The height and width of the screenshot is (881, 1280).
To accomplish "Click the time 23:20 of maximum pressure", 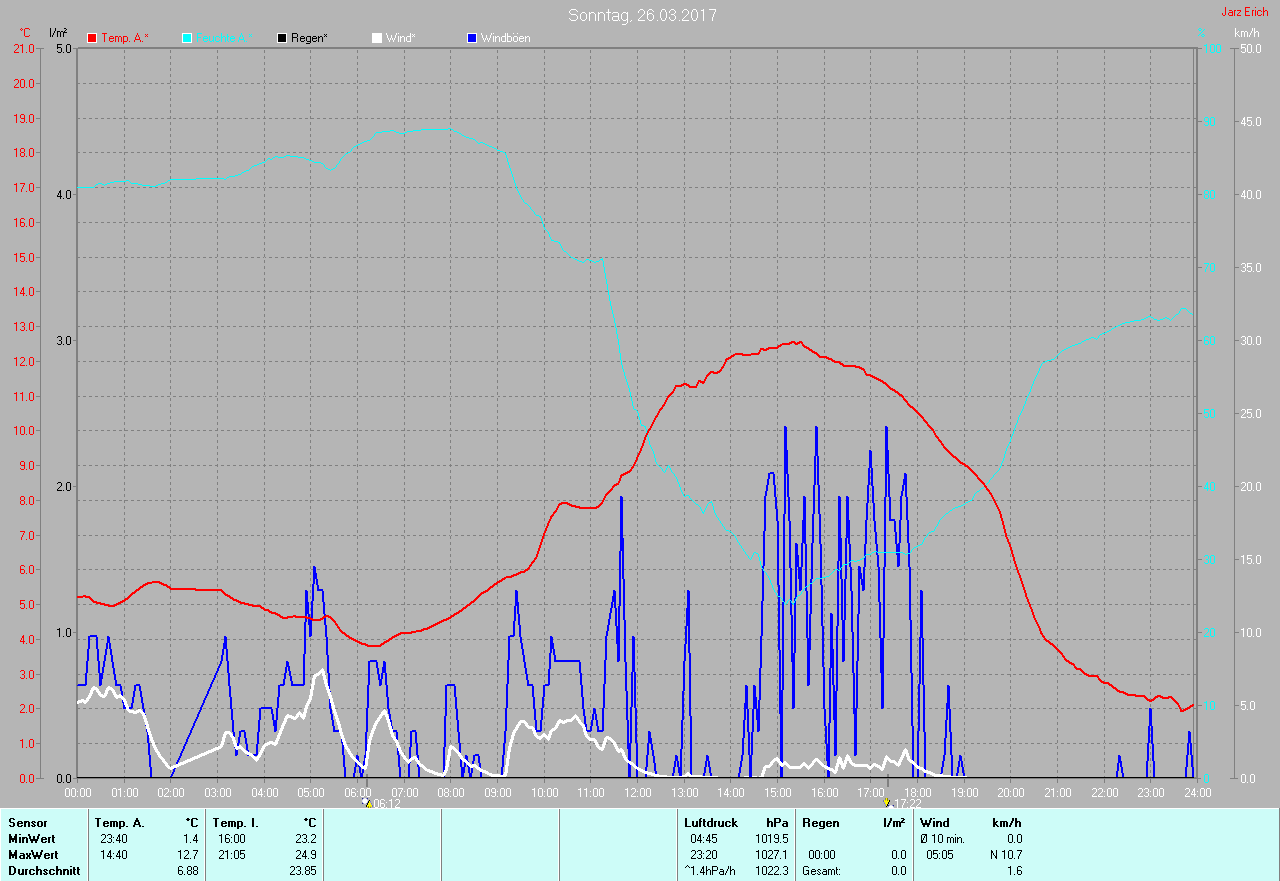I will 703,855.
